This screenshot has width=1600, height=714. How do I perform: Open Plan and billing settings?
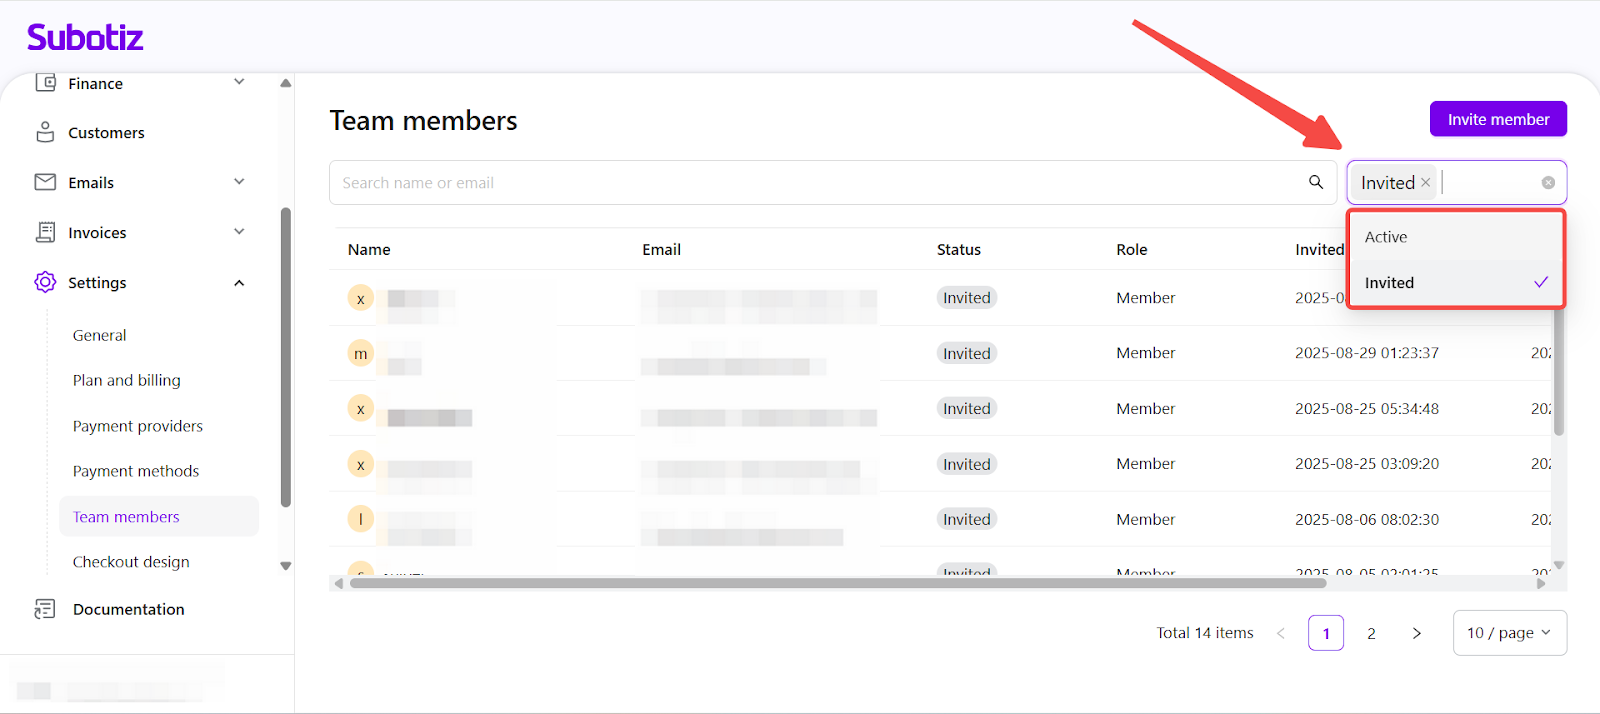127,380
